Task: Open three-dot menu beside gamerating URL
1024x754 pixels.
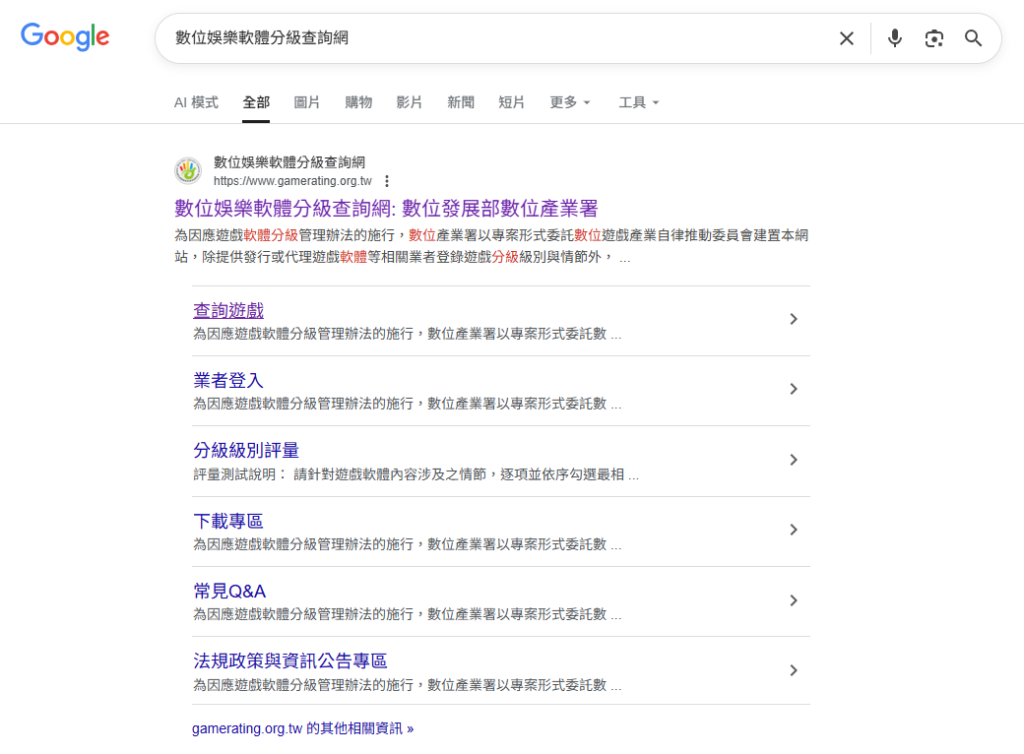Action: click(x=387, y=181)
